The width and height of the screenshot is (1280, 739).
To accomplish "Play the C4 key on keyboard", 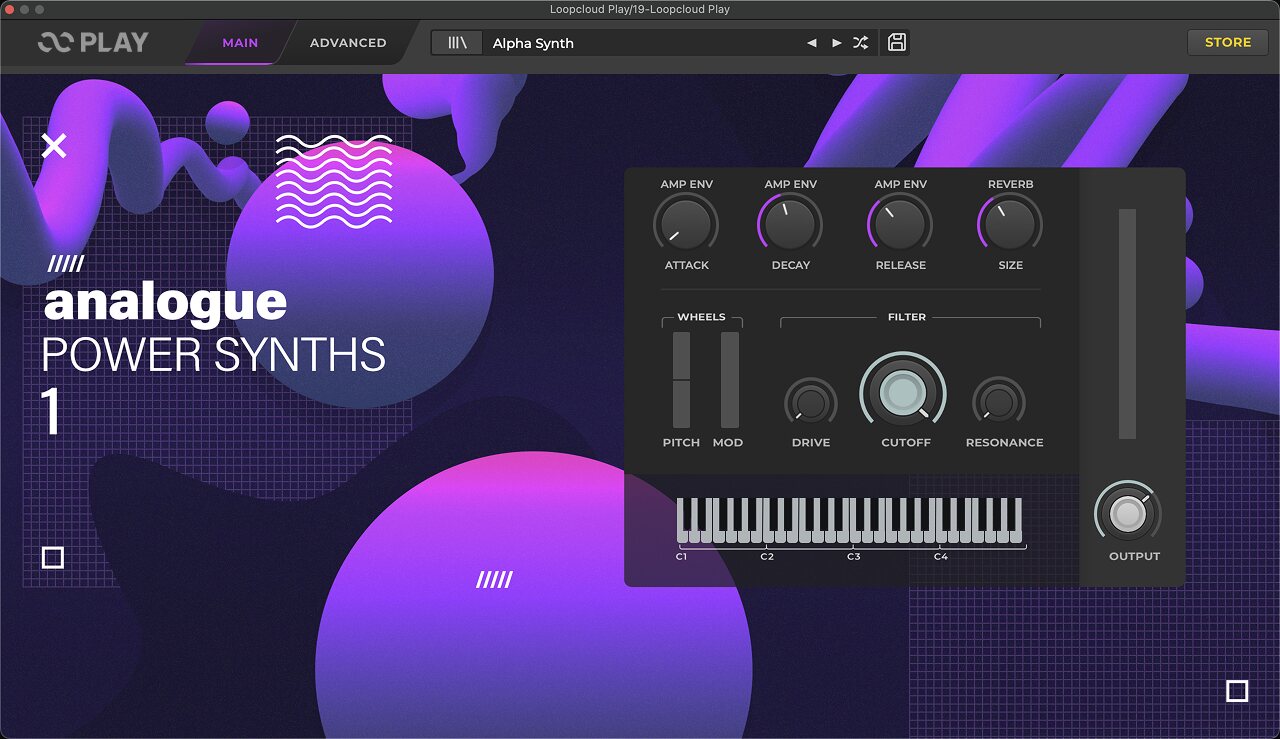I will (x=941, y=535).
